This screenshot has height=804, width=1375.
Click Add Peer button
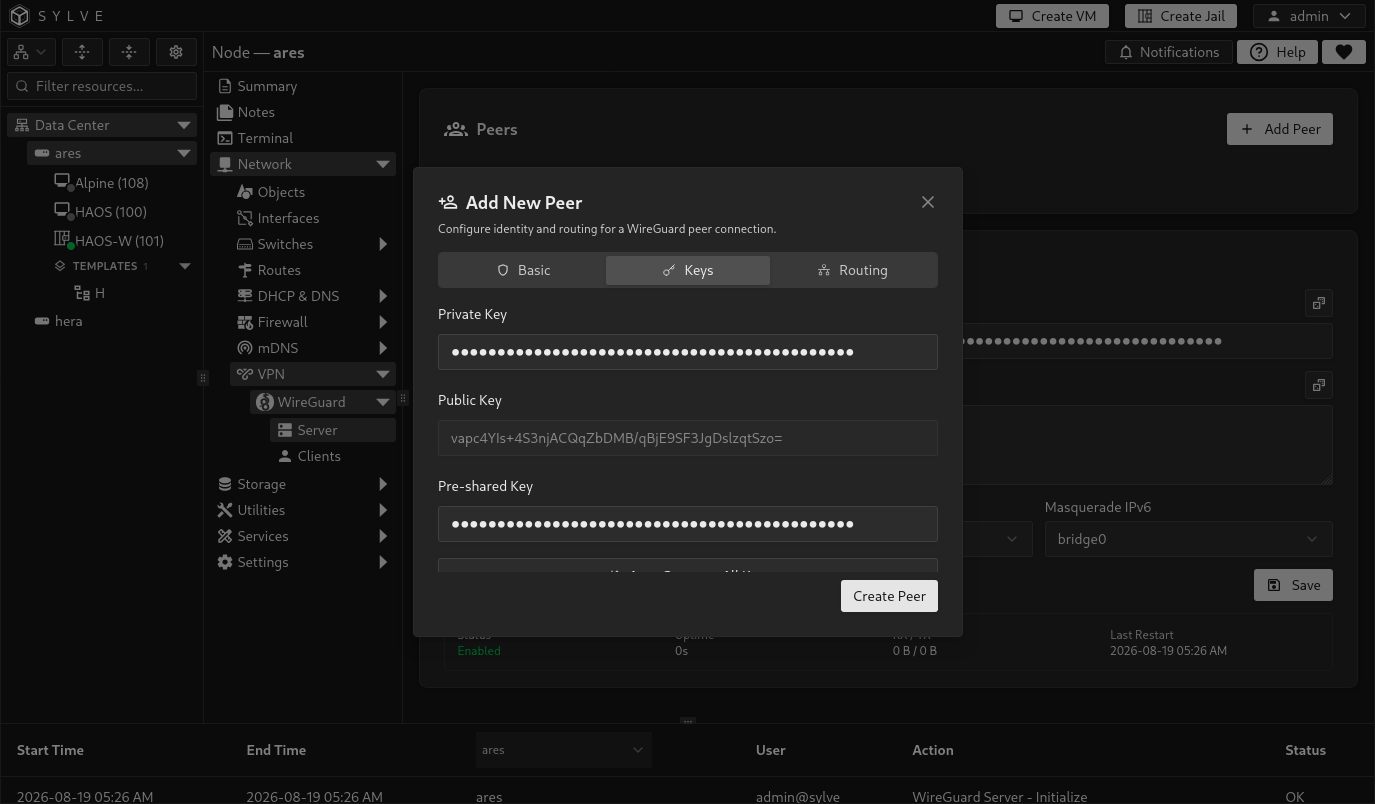coord(1280,129)
